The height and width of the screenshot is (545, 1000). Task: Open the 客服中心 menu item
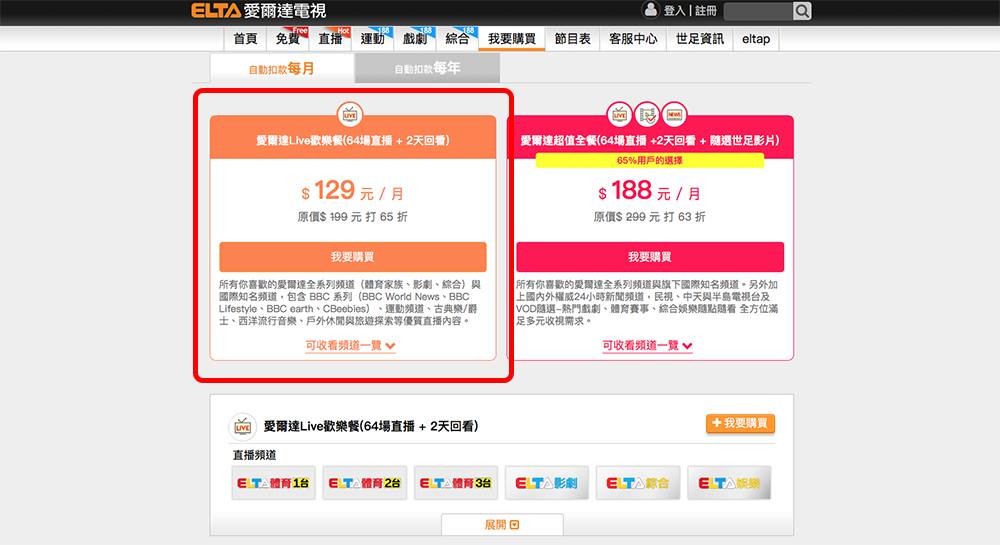coord(633,39)
